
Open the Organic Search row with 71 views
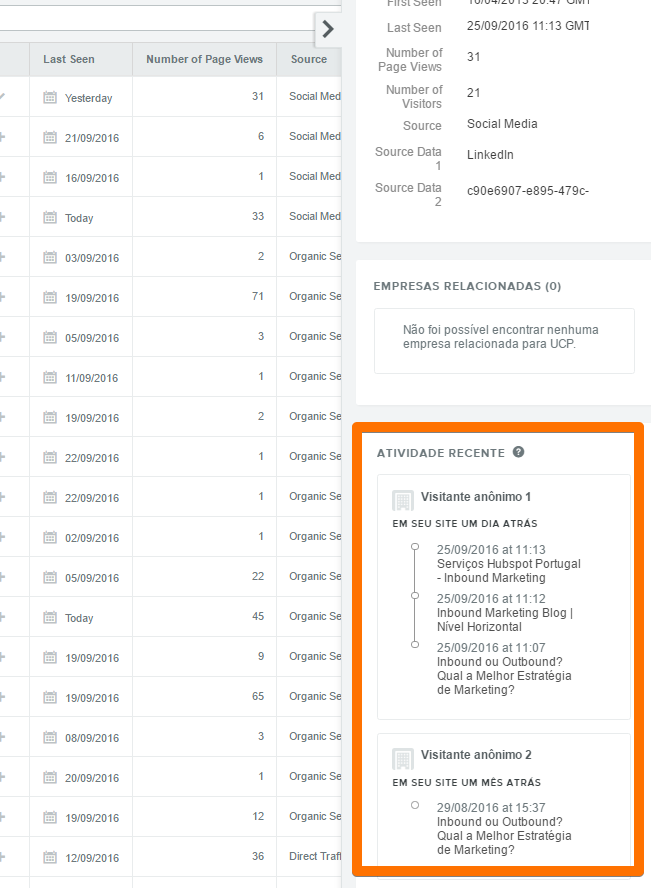(315, 296)
